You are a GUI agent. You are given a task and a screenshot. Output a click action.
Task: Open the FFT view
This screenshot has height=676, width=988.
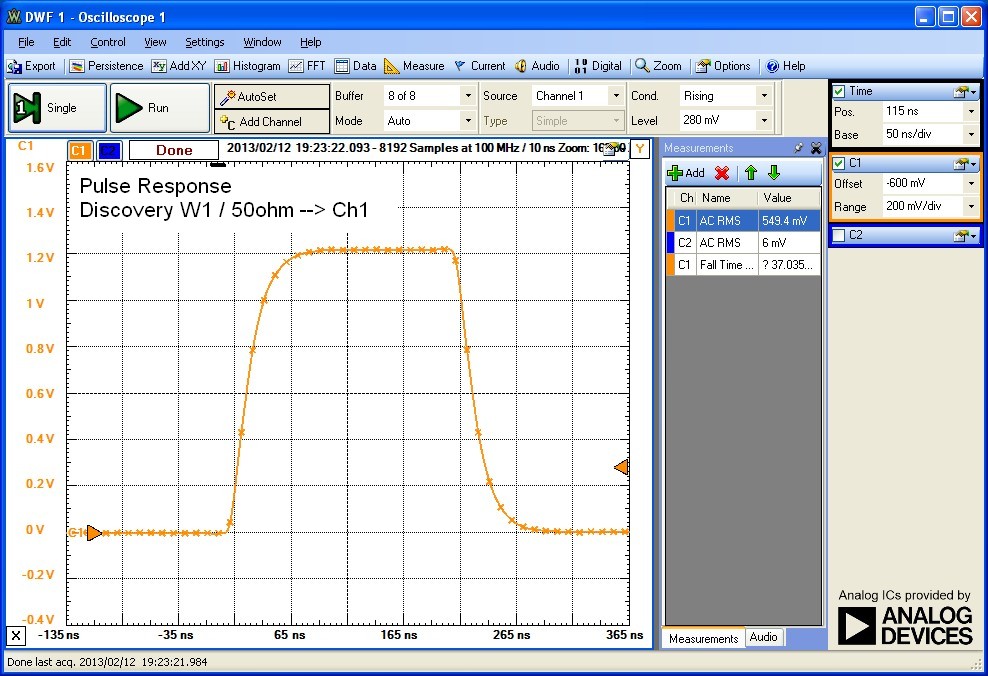(308, 66)
